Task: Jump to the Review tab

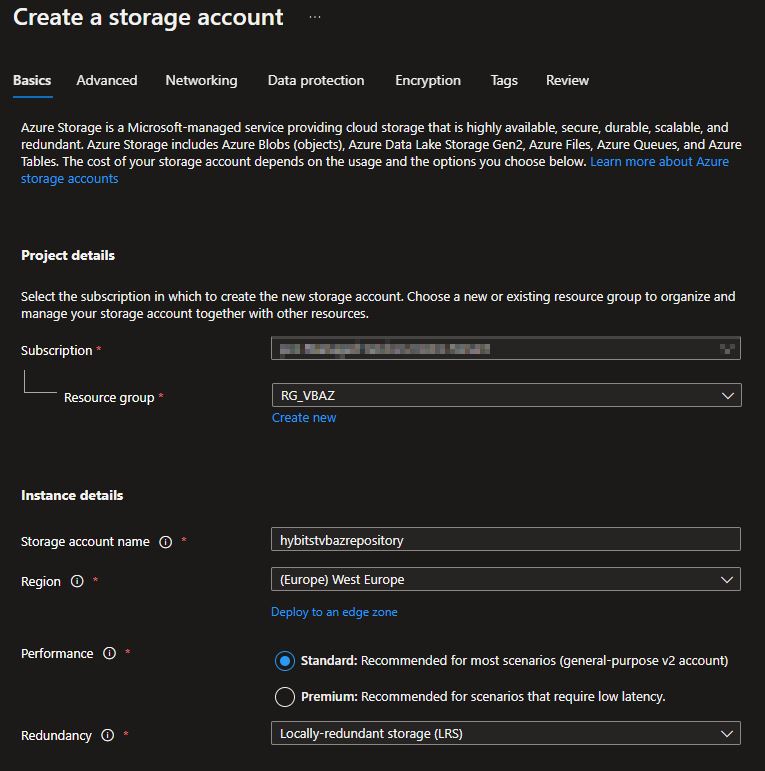Action: coord(567,81)
